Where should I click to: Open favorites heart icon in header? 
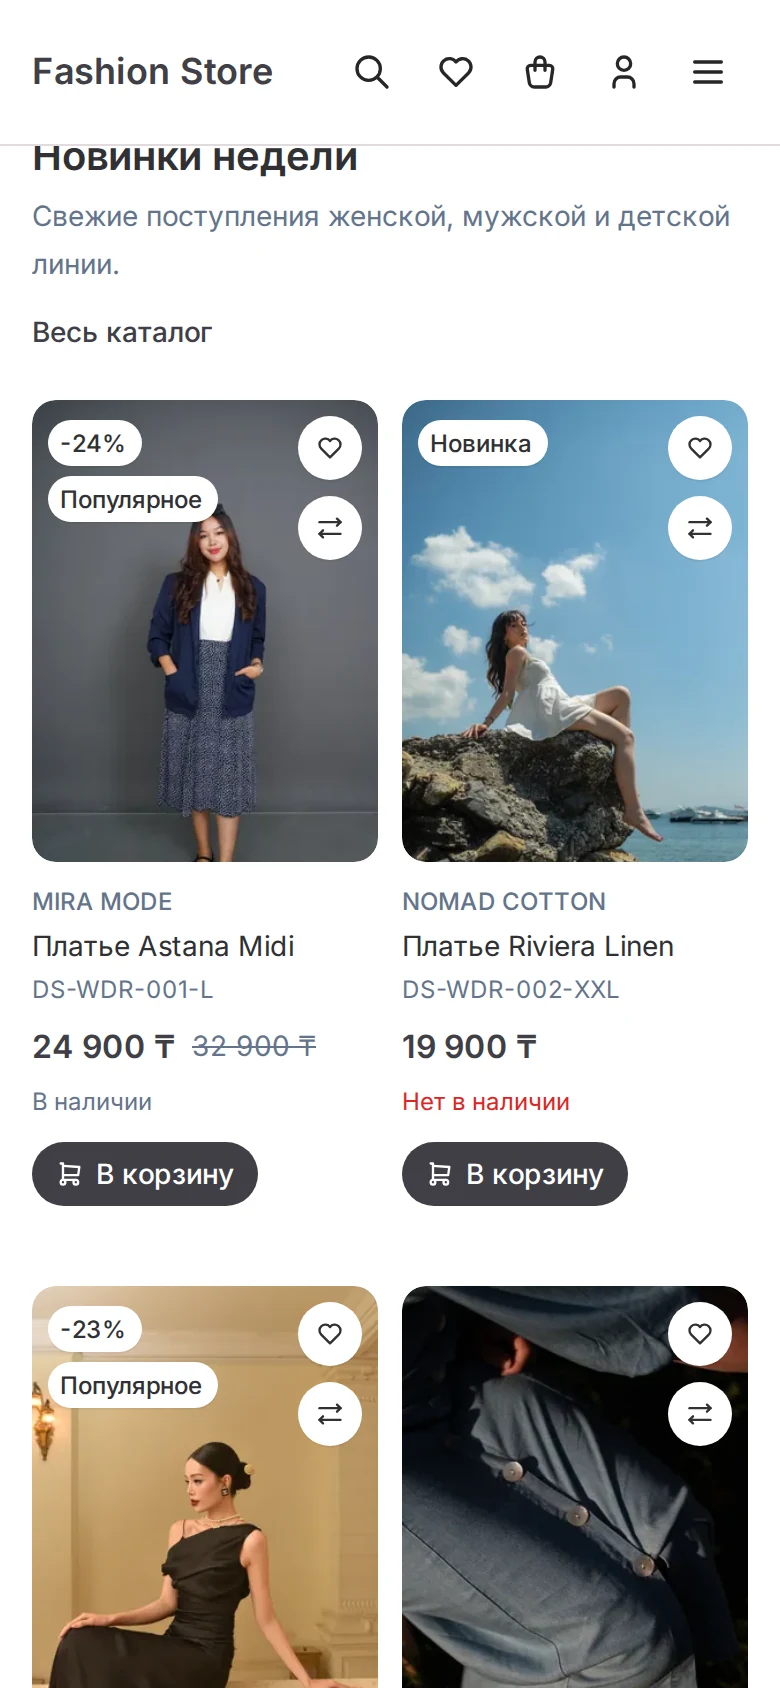pos(456,72)
